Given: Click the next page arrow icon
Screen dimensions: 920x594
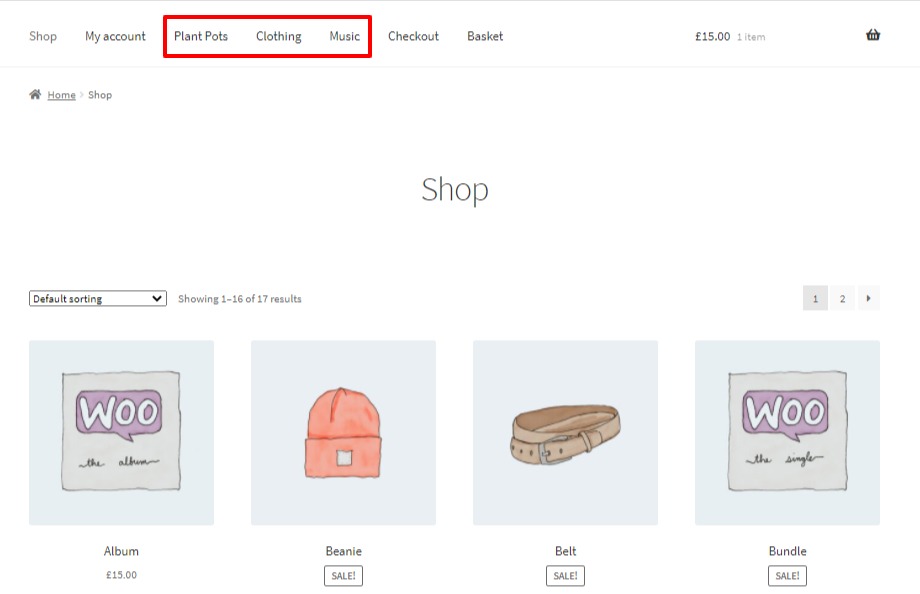Looking at the screenshot, I should pyautogui.click(x=868, y=298).
